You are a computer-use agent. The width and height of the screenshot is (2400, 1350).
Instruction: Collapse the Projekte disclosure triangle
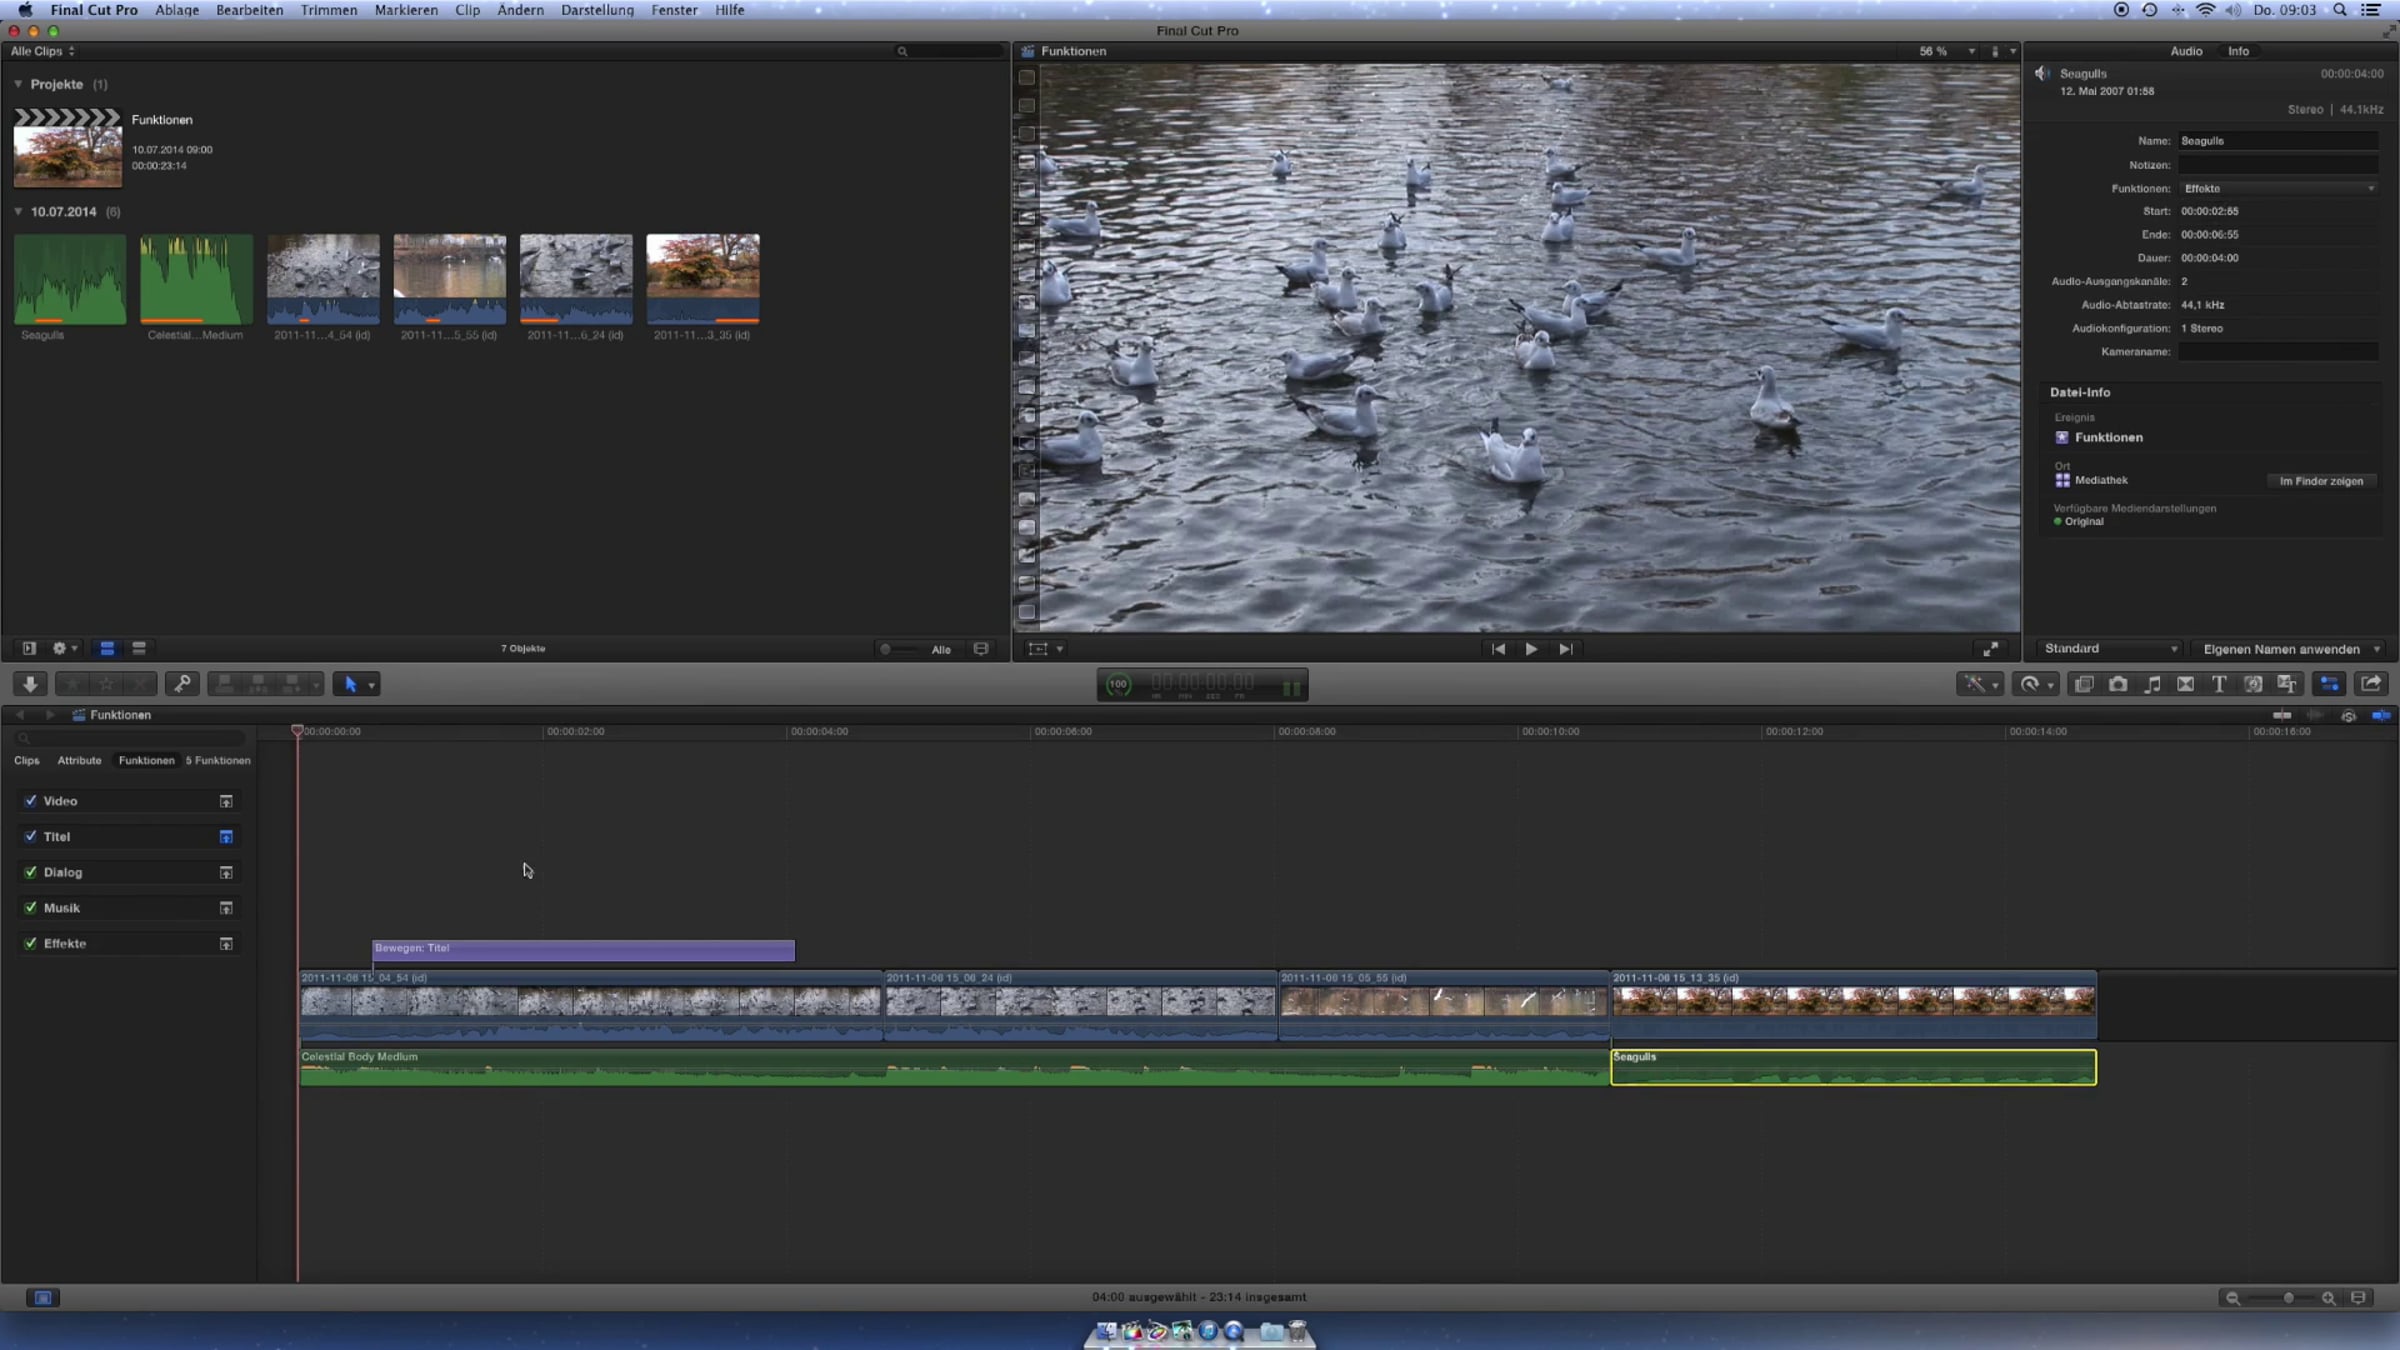click(x=18, y=84)
